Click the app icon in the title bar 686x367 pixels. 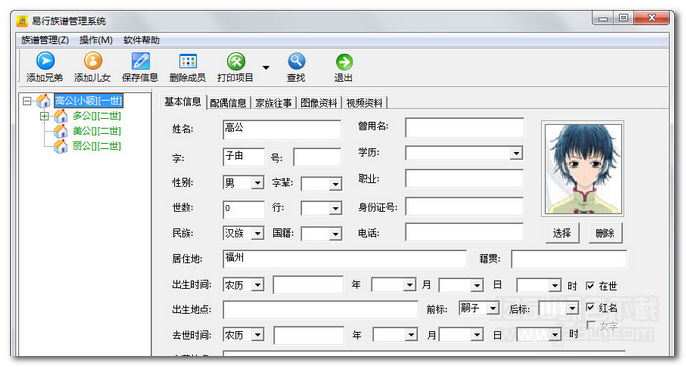(x=22, y=21)
